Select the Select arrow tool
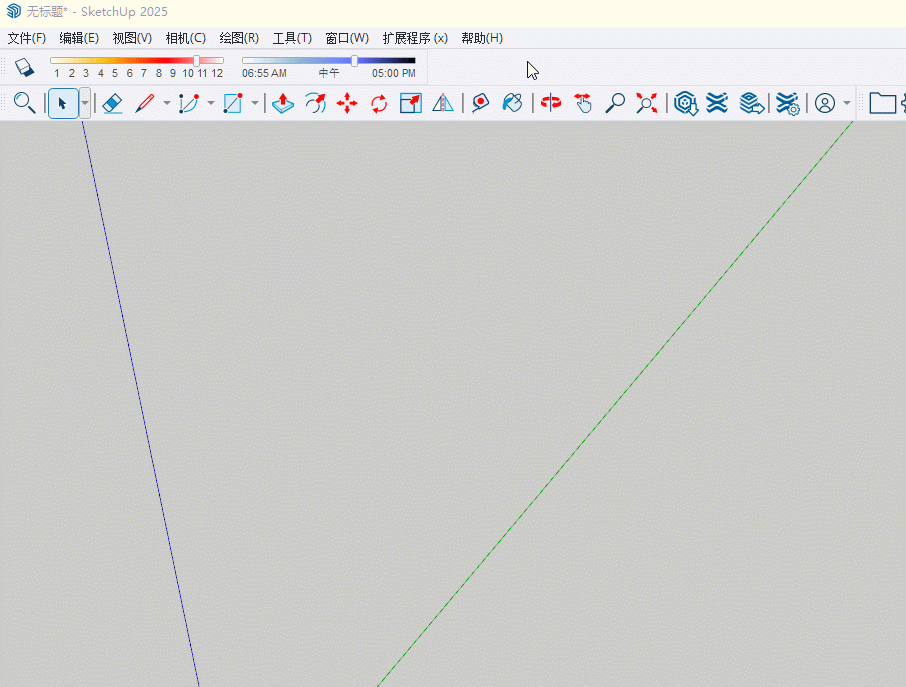 [63, 103]
